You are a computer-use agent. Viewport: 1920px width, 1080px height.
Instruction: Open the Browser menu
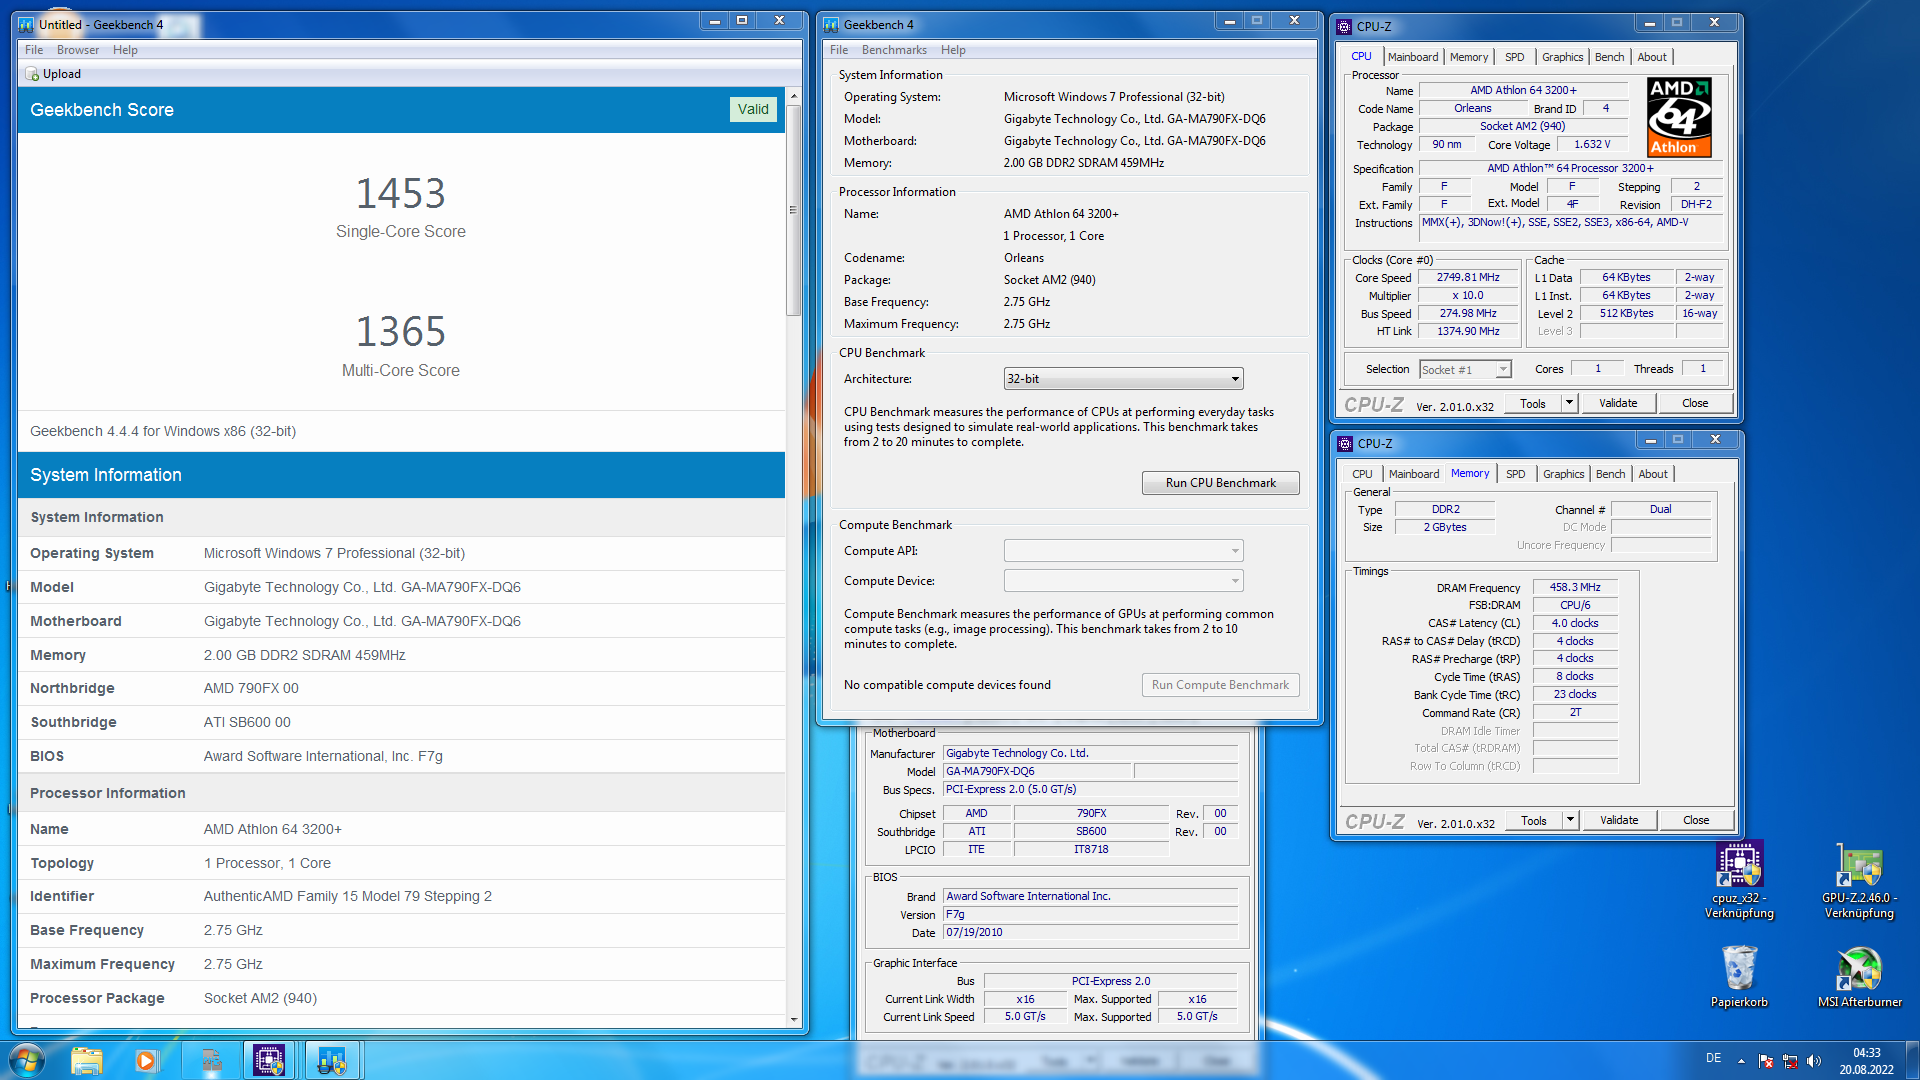click(78, 50)
